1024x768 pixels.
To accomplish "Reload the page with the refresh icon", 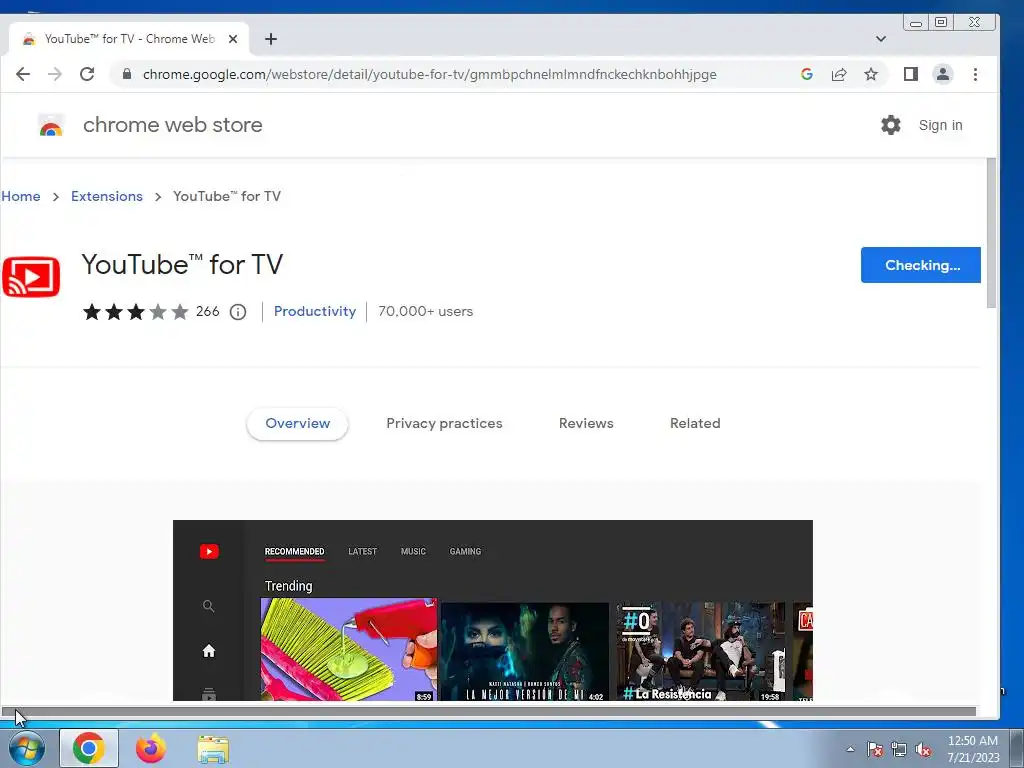I will tap(87, 74).
